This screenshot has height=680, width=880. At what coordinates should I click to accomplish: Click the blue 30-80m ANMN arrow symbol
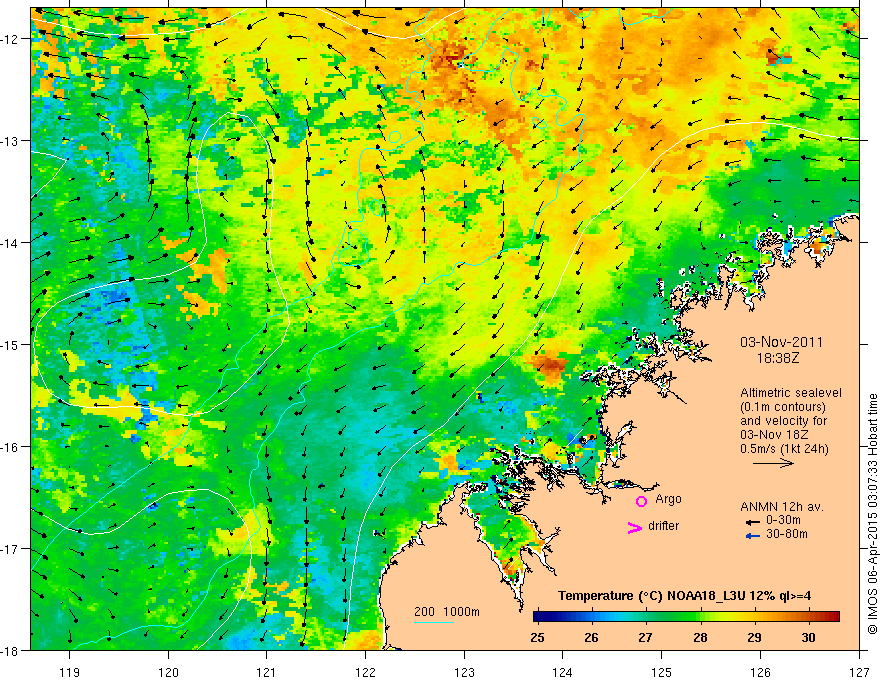753,536
